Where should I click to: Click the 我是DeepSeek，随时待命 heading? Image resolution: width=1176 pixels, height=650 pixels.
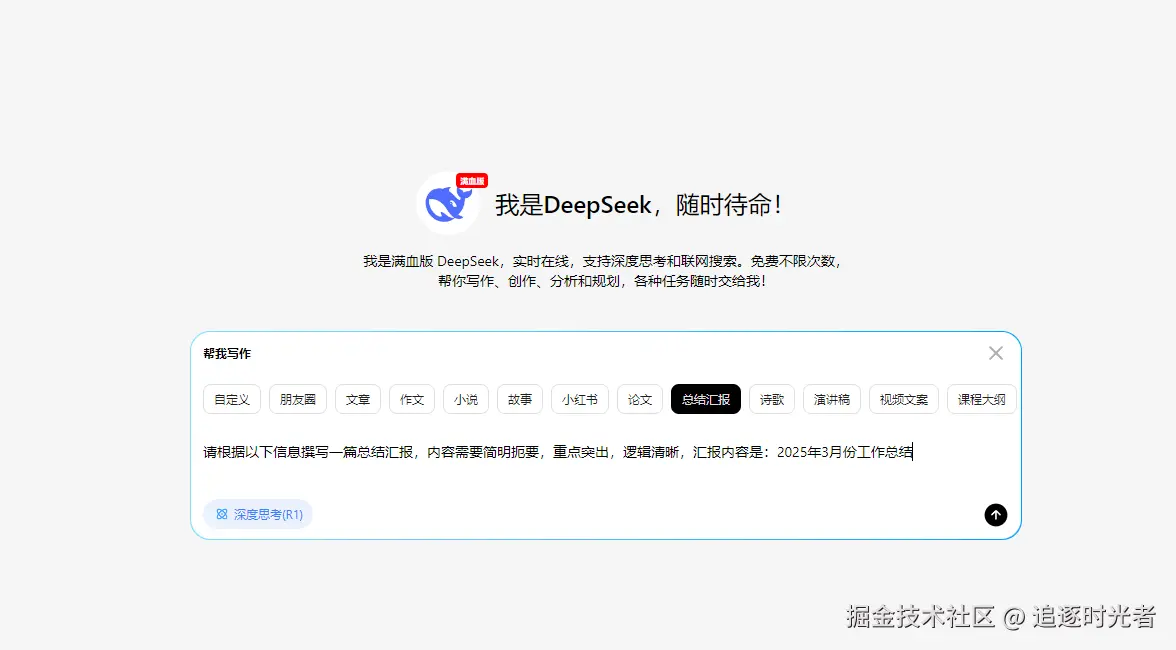pos(638,205)
